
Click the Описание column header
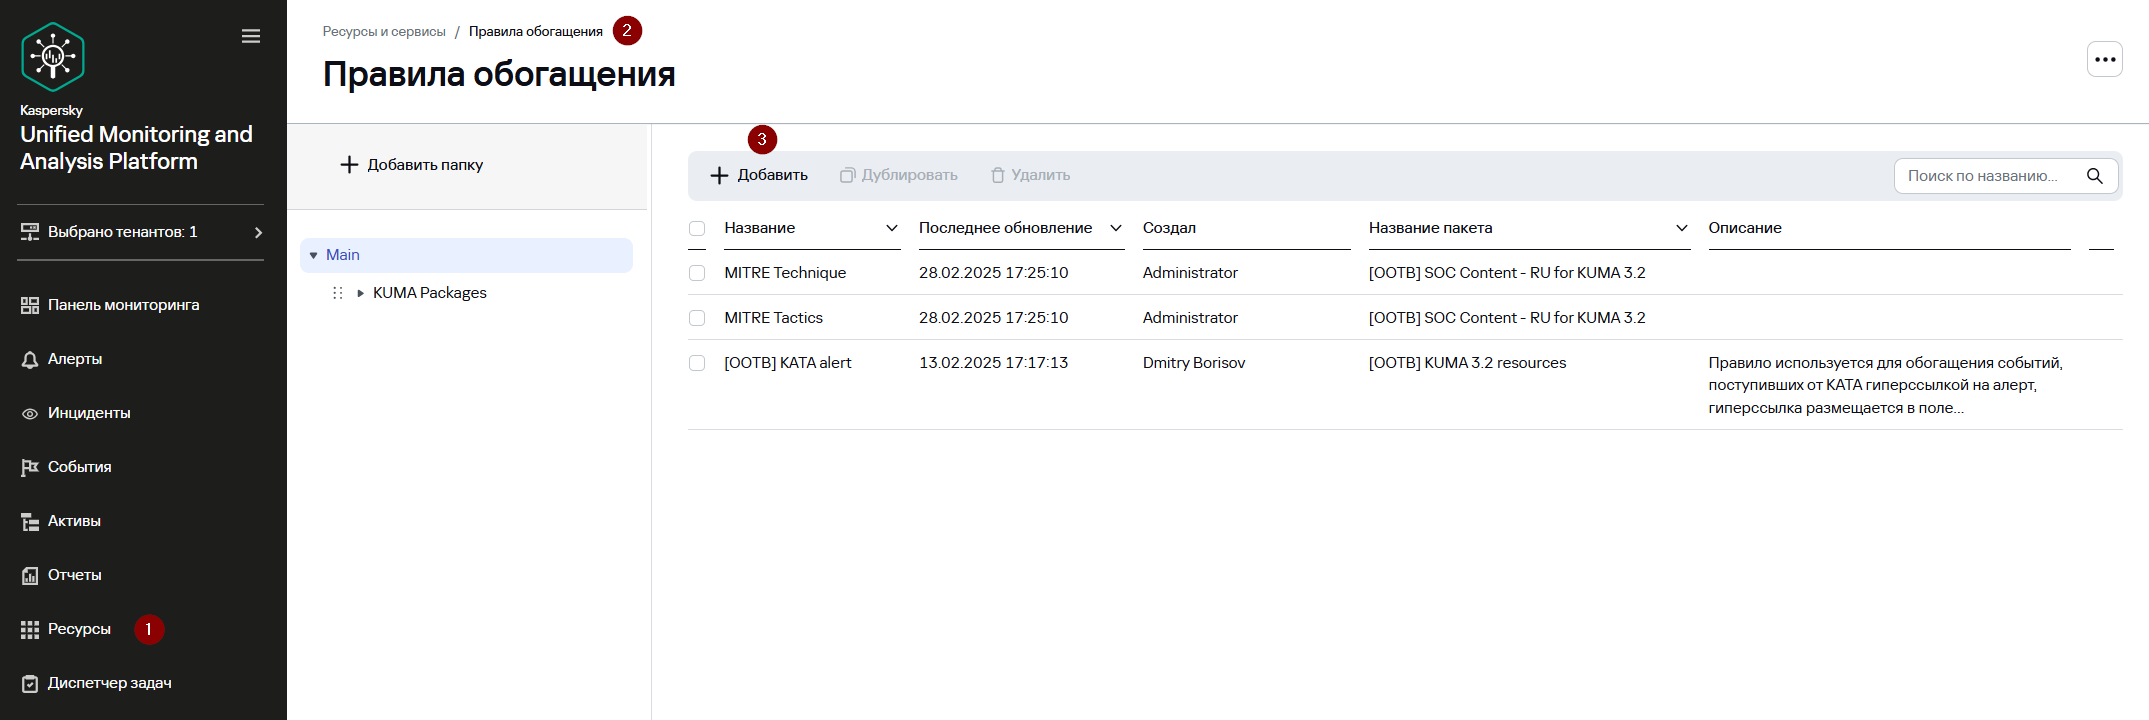pyautogui.click(x=1745, y=228)
